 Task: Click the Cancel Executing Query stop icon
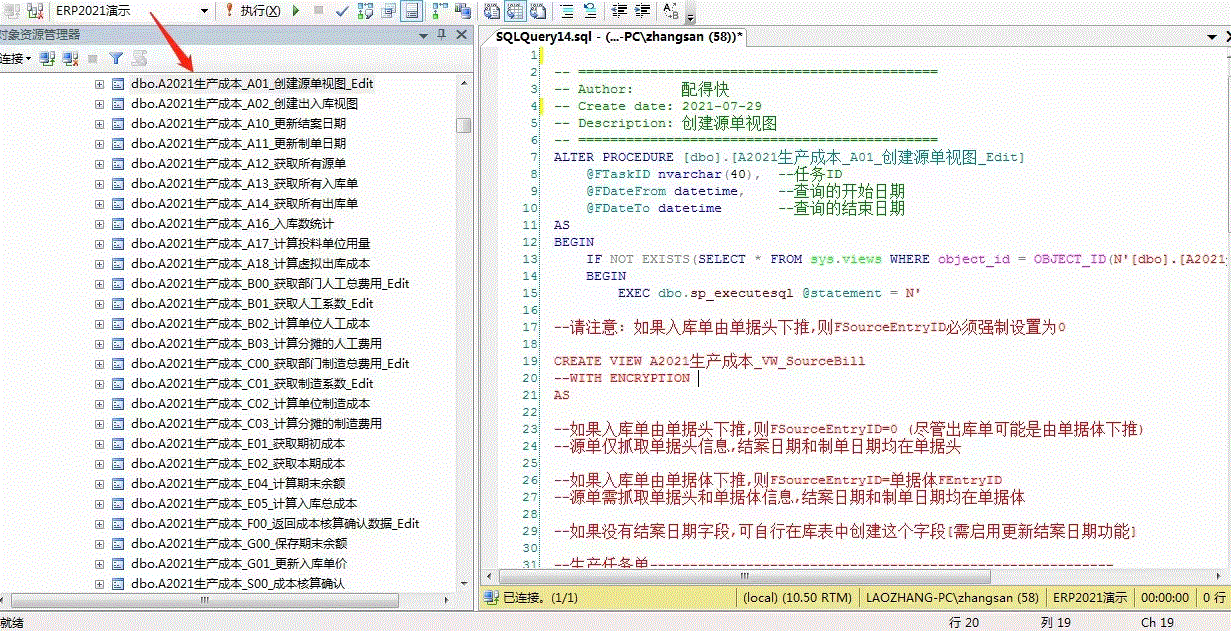point(318,10)
